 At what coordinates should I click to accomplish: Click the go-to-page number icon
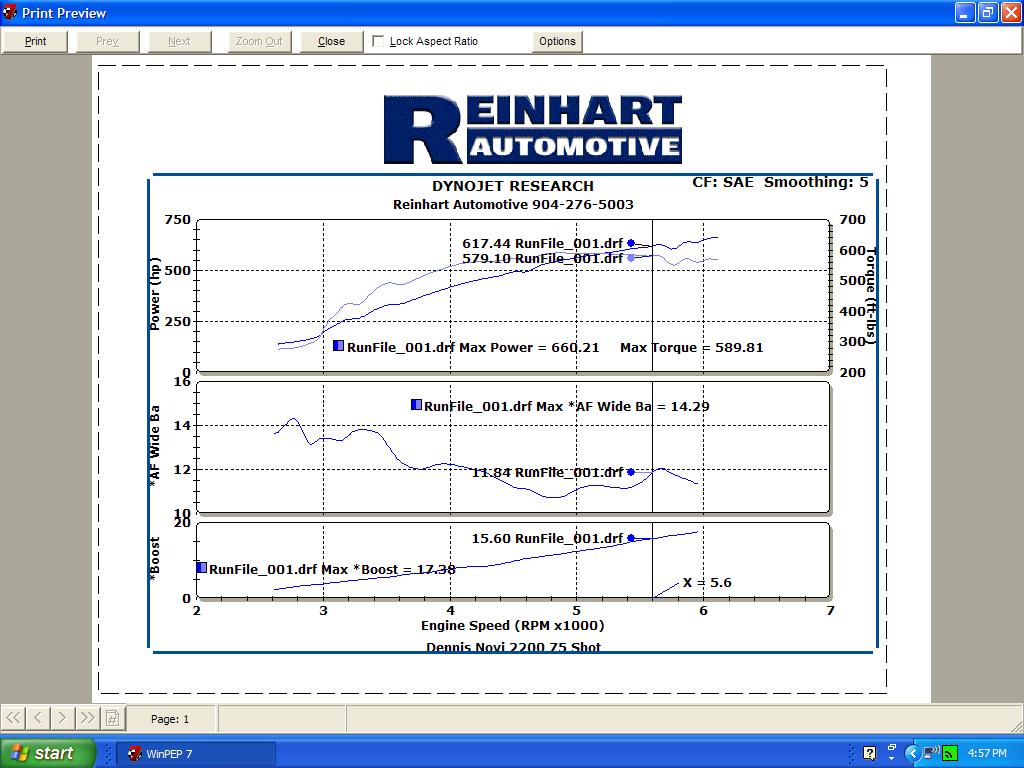point(112,718)
